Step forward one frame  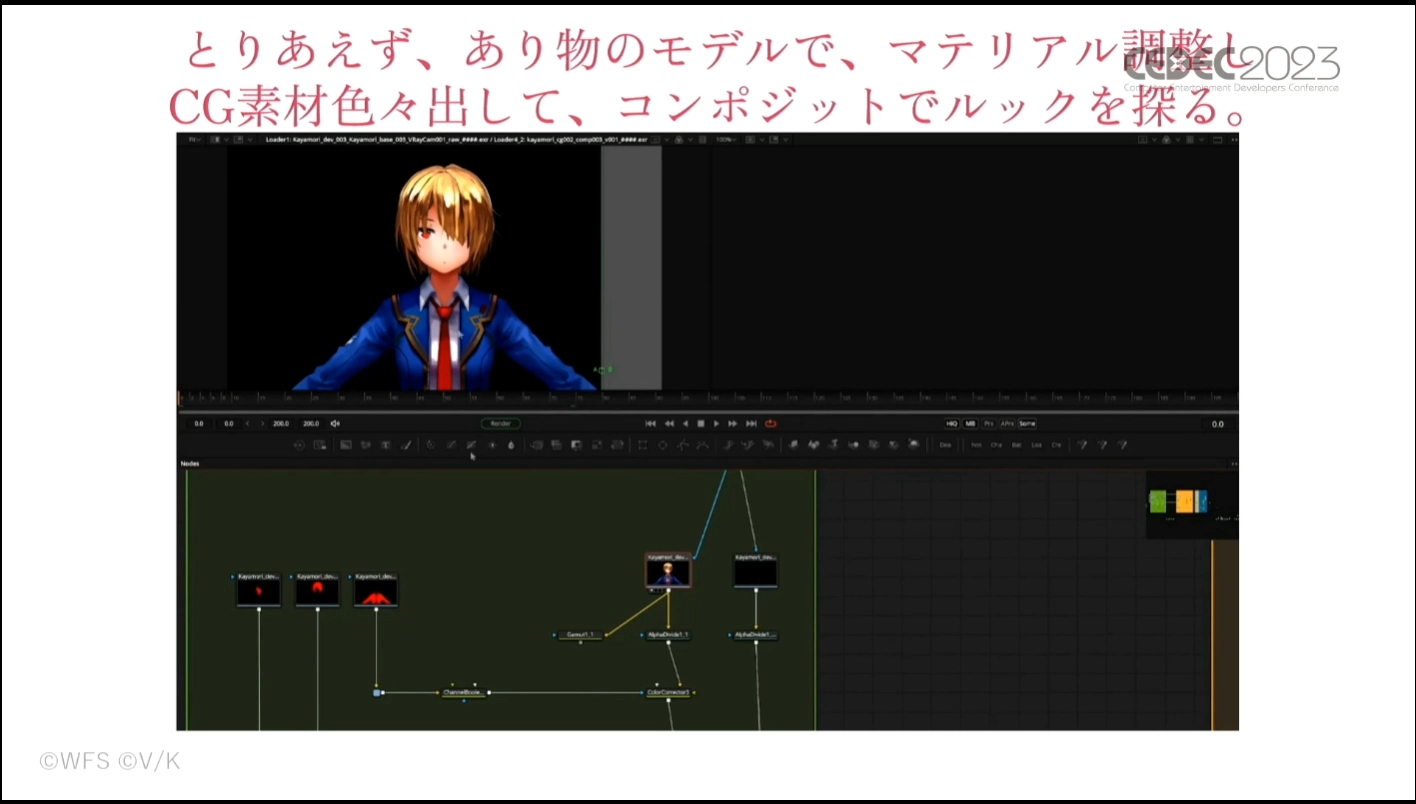733,424
